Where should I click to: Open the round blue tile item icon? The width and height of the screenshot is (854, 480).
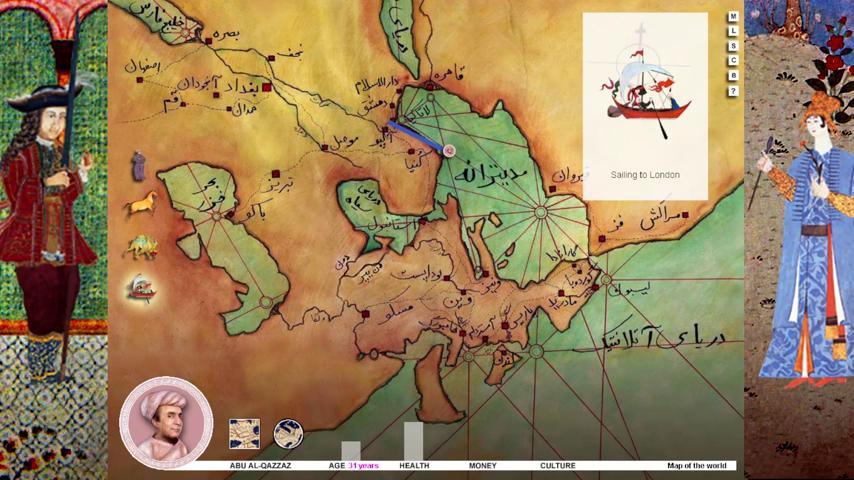(x=288, y=433)
